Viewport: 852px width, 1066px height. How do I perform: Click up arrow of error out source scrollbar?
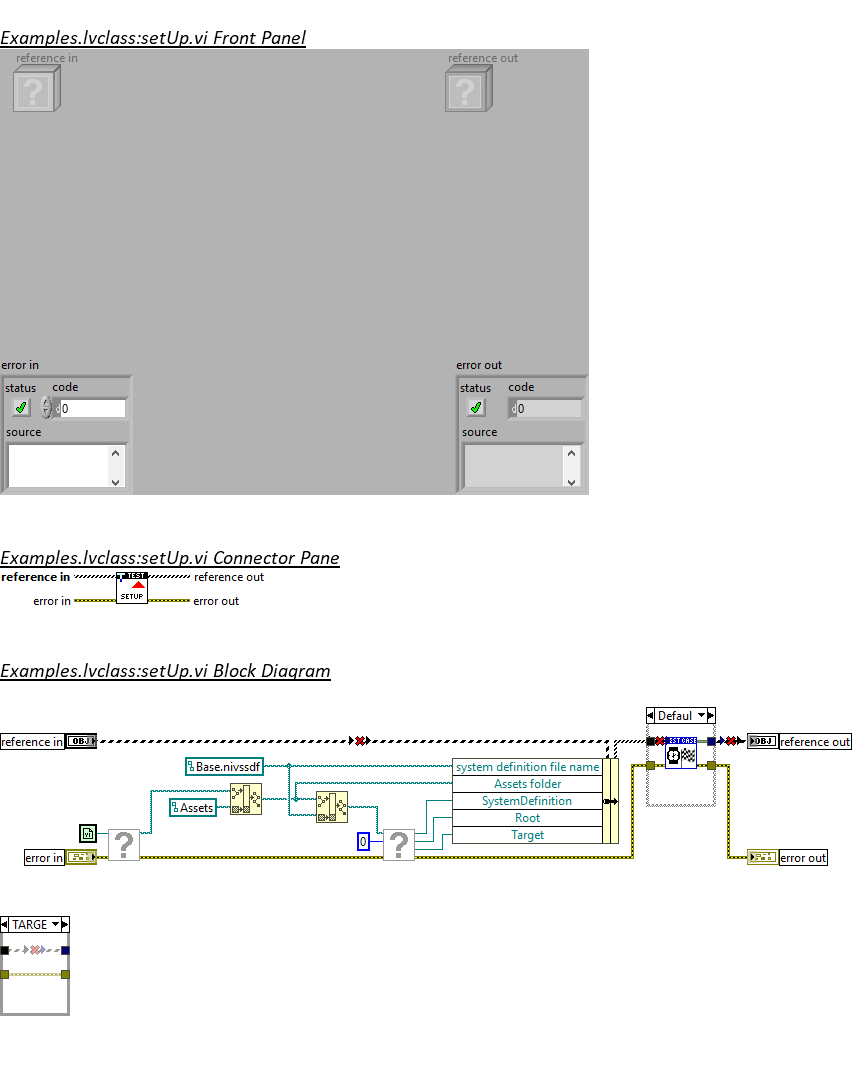tap(572, 453)
